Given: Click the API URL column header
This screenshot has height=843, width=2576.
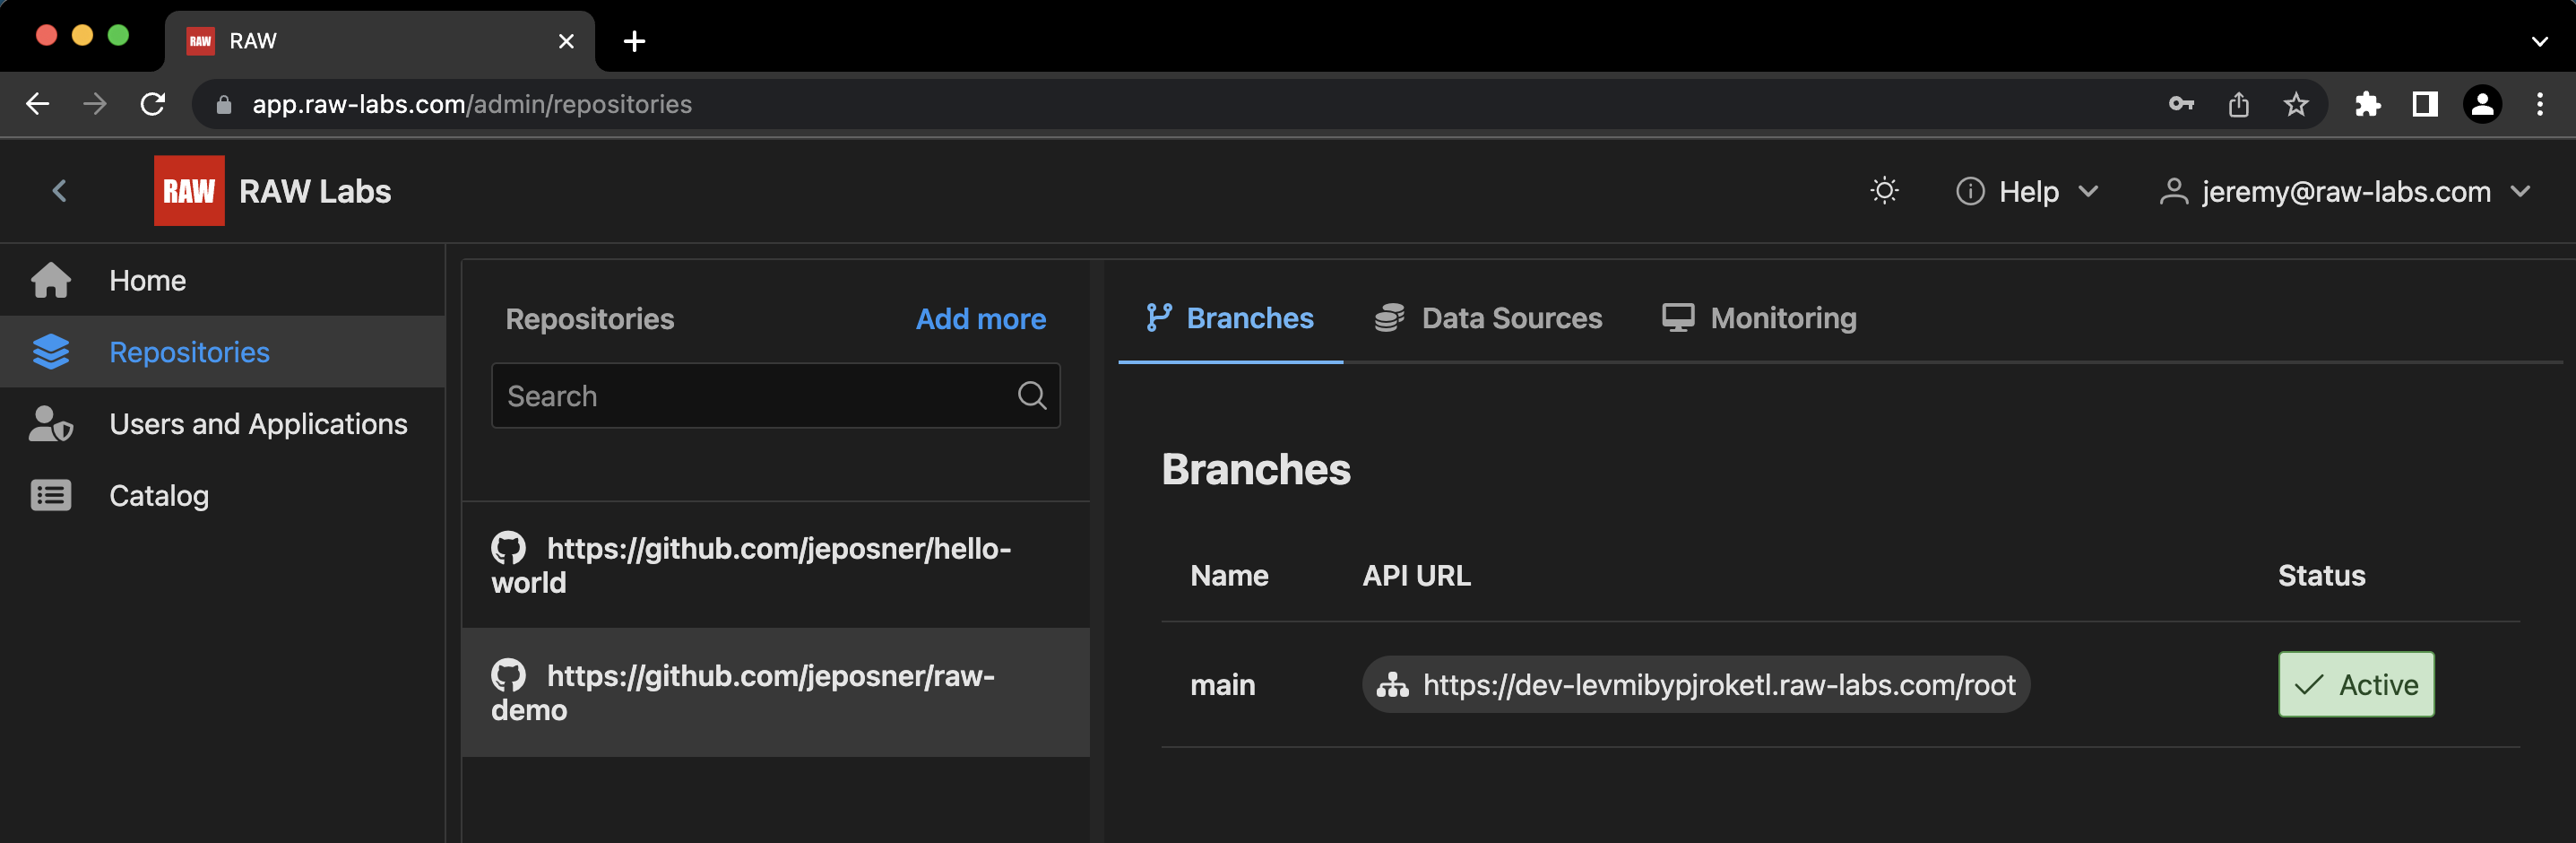Looking at the screenshot, I should tap(1416, 576).
